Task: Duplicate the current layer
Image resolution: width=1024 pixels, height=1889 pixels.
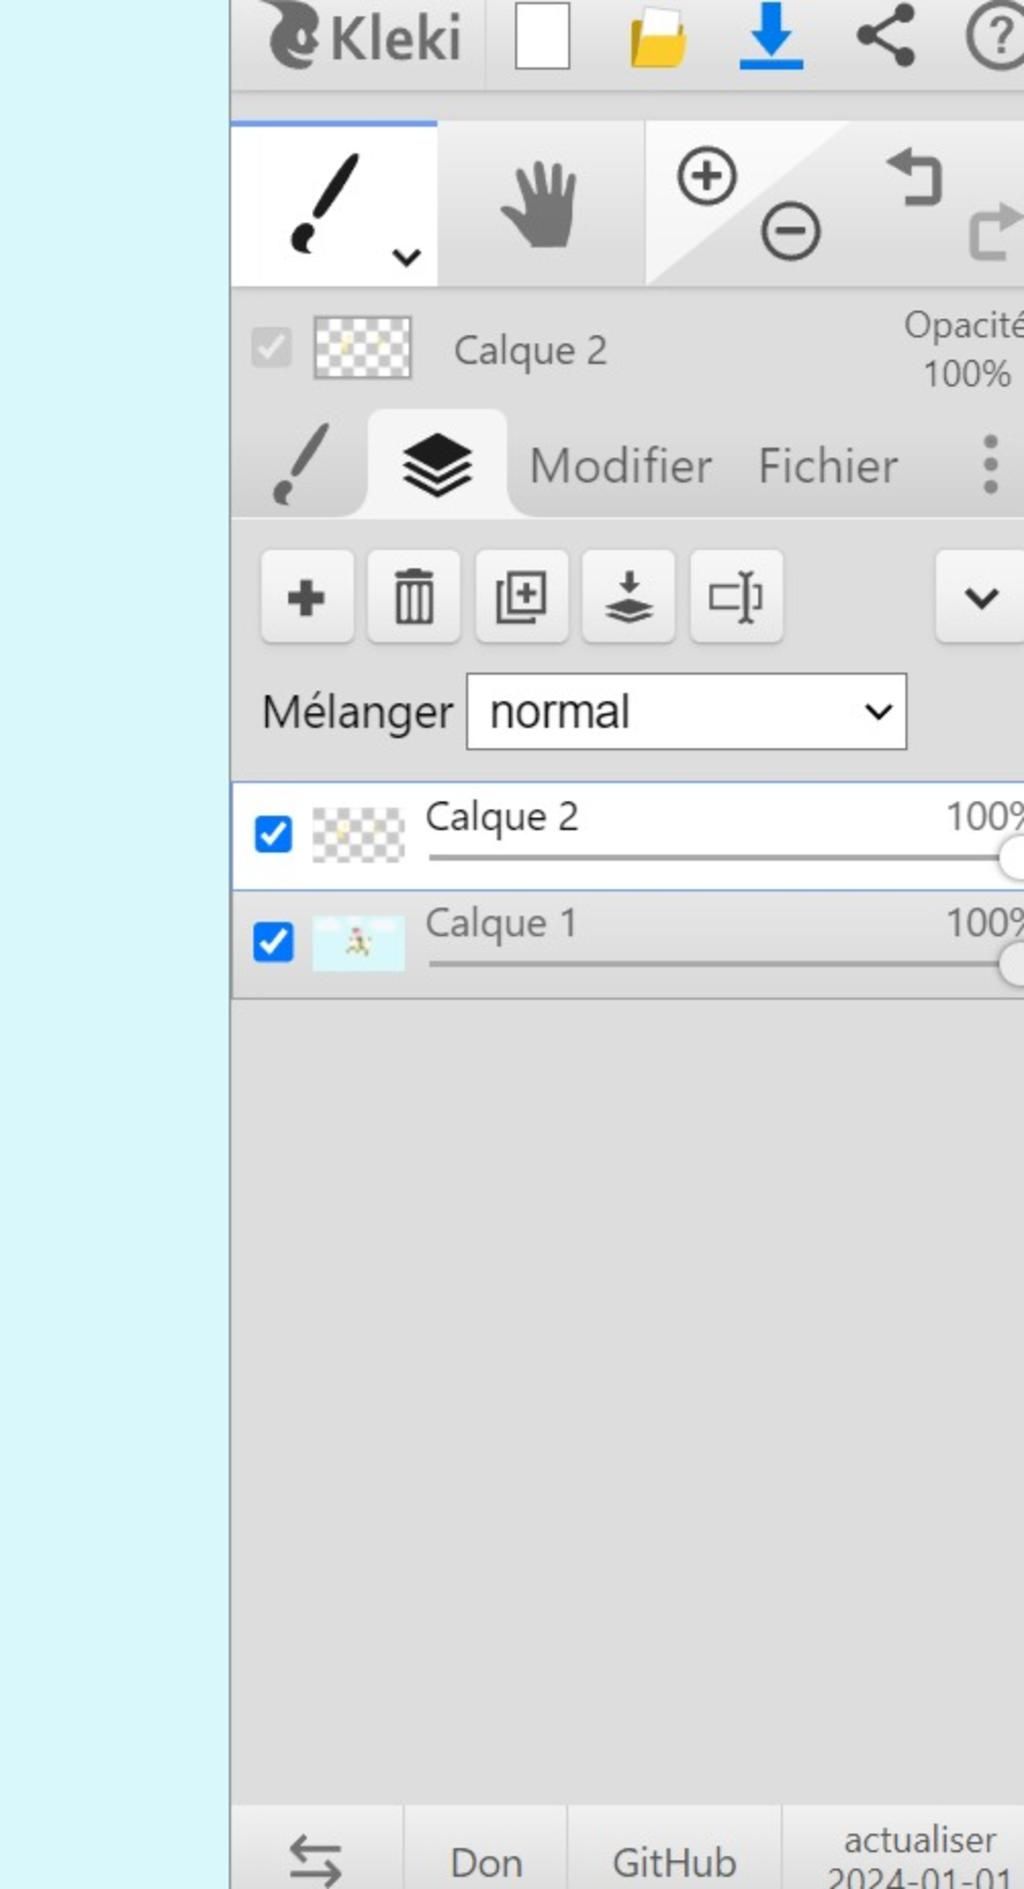Action: pyautogui.click(x=521, y=597)
